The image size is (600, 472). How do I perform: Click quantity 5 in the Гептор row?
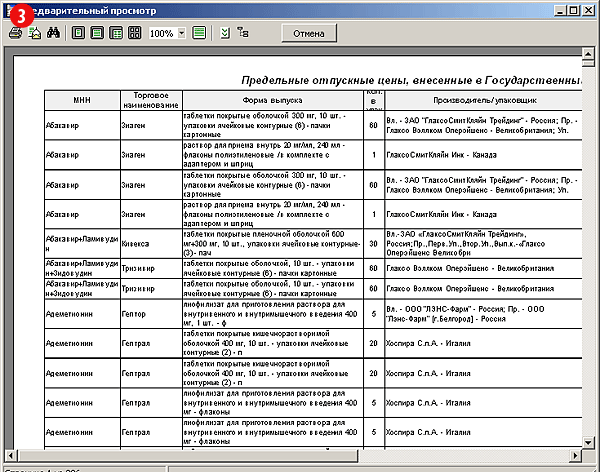[373, 314]
